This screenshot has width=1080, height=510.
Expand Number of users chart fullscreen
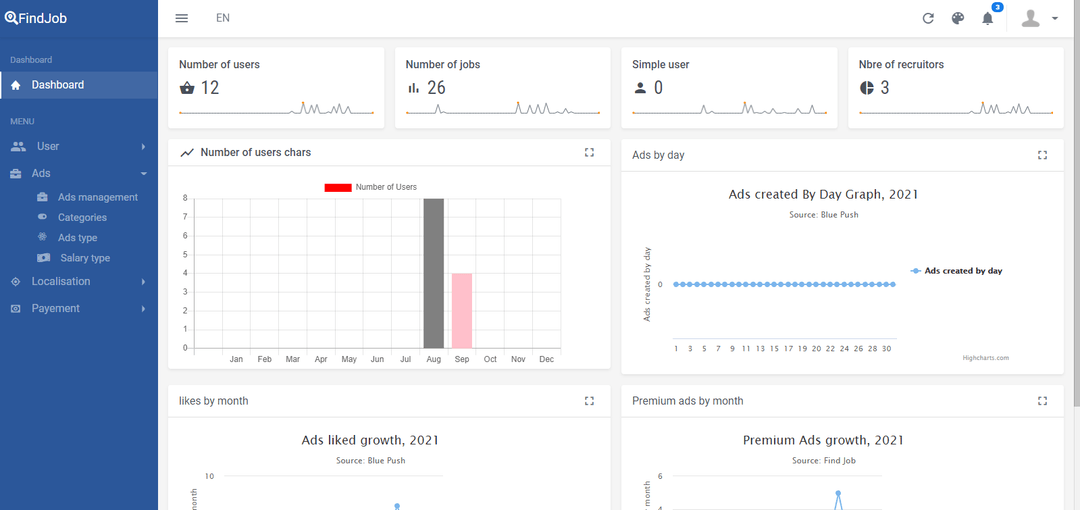(x=589, y=152)
